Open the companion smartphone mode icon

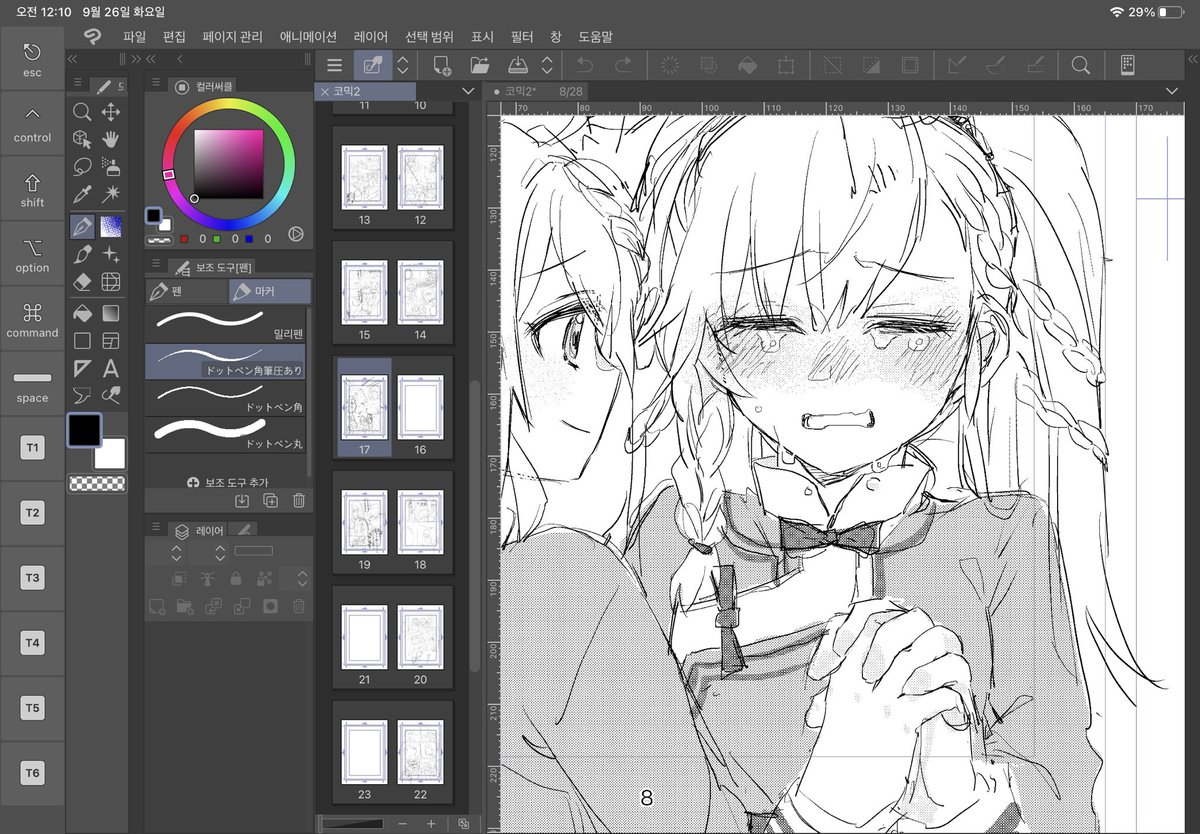[x=1127, y=65]
